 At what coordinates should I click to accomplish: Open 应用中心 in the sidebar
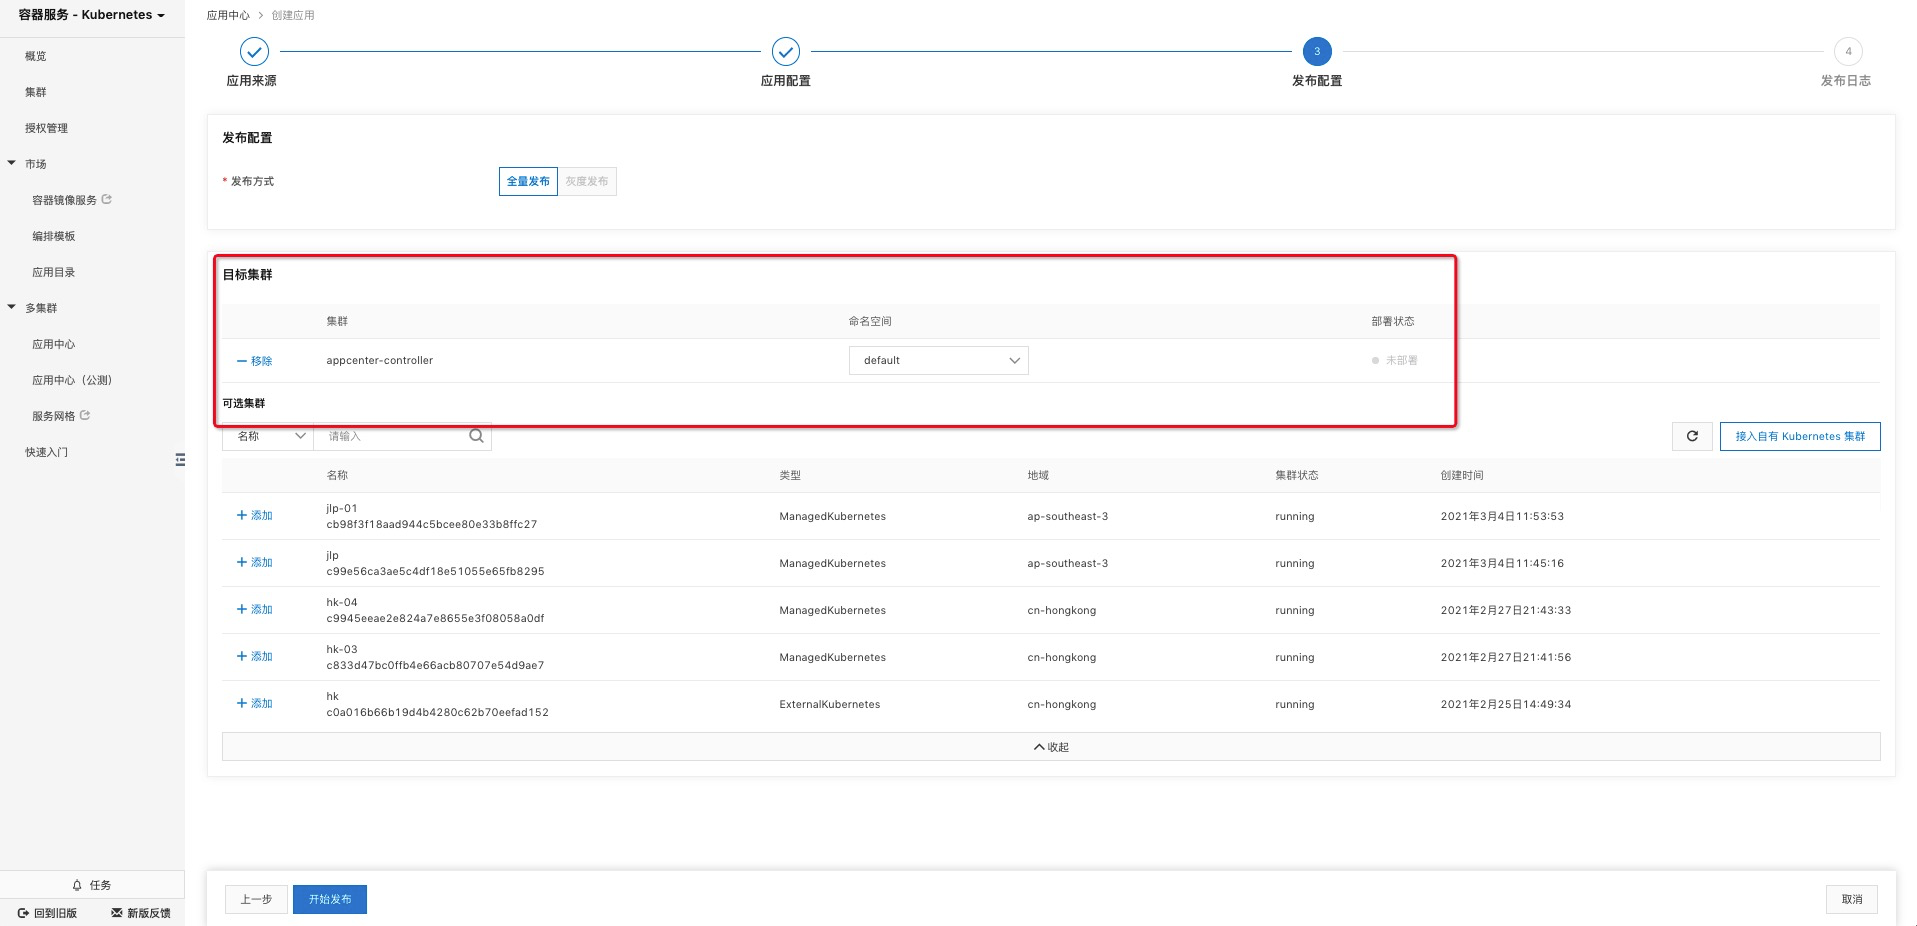point(54,344)
